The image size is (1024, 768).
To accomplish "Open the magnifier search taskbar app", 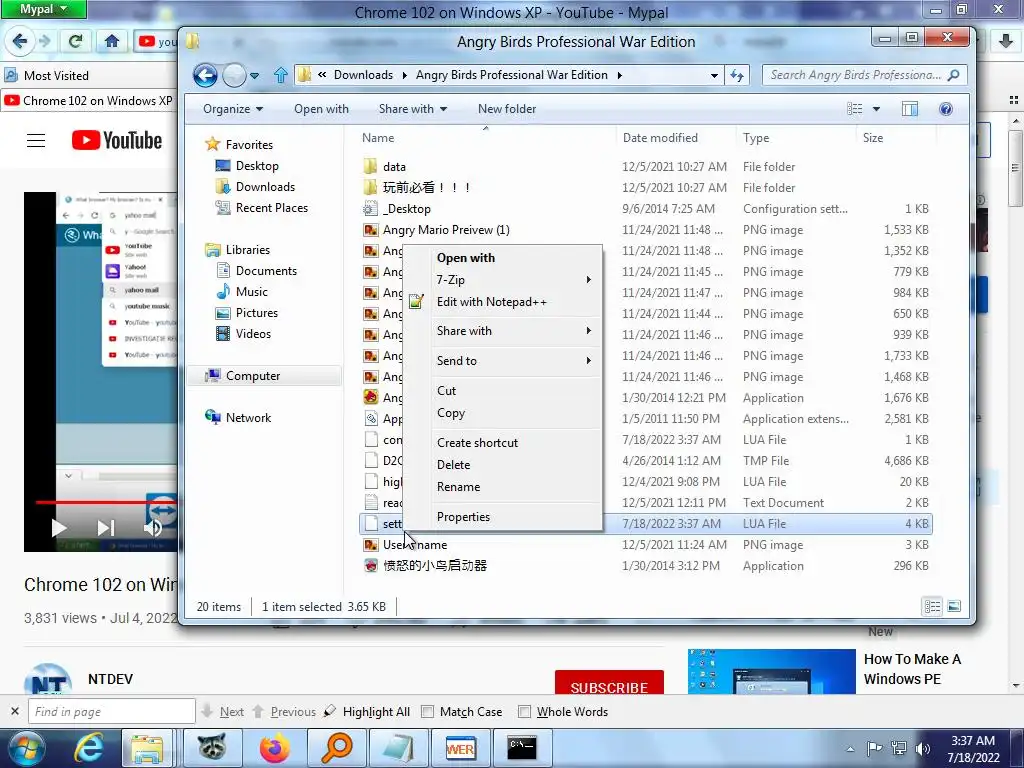I will [337, 748].
